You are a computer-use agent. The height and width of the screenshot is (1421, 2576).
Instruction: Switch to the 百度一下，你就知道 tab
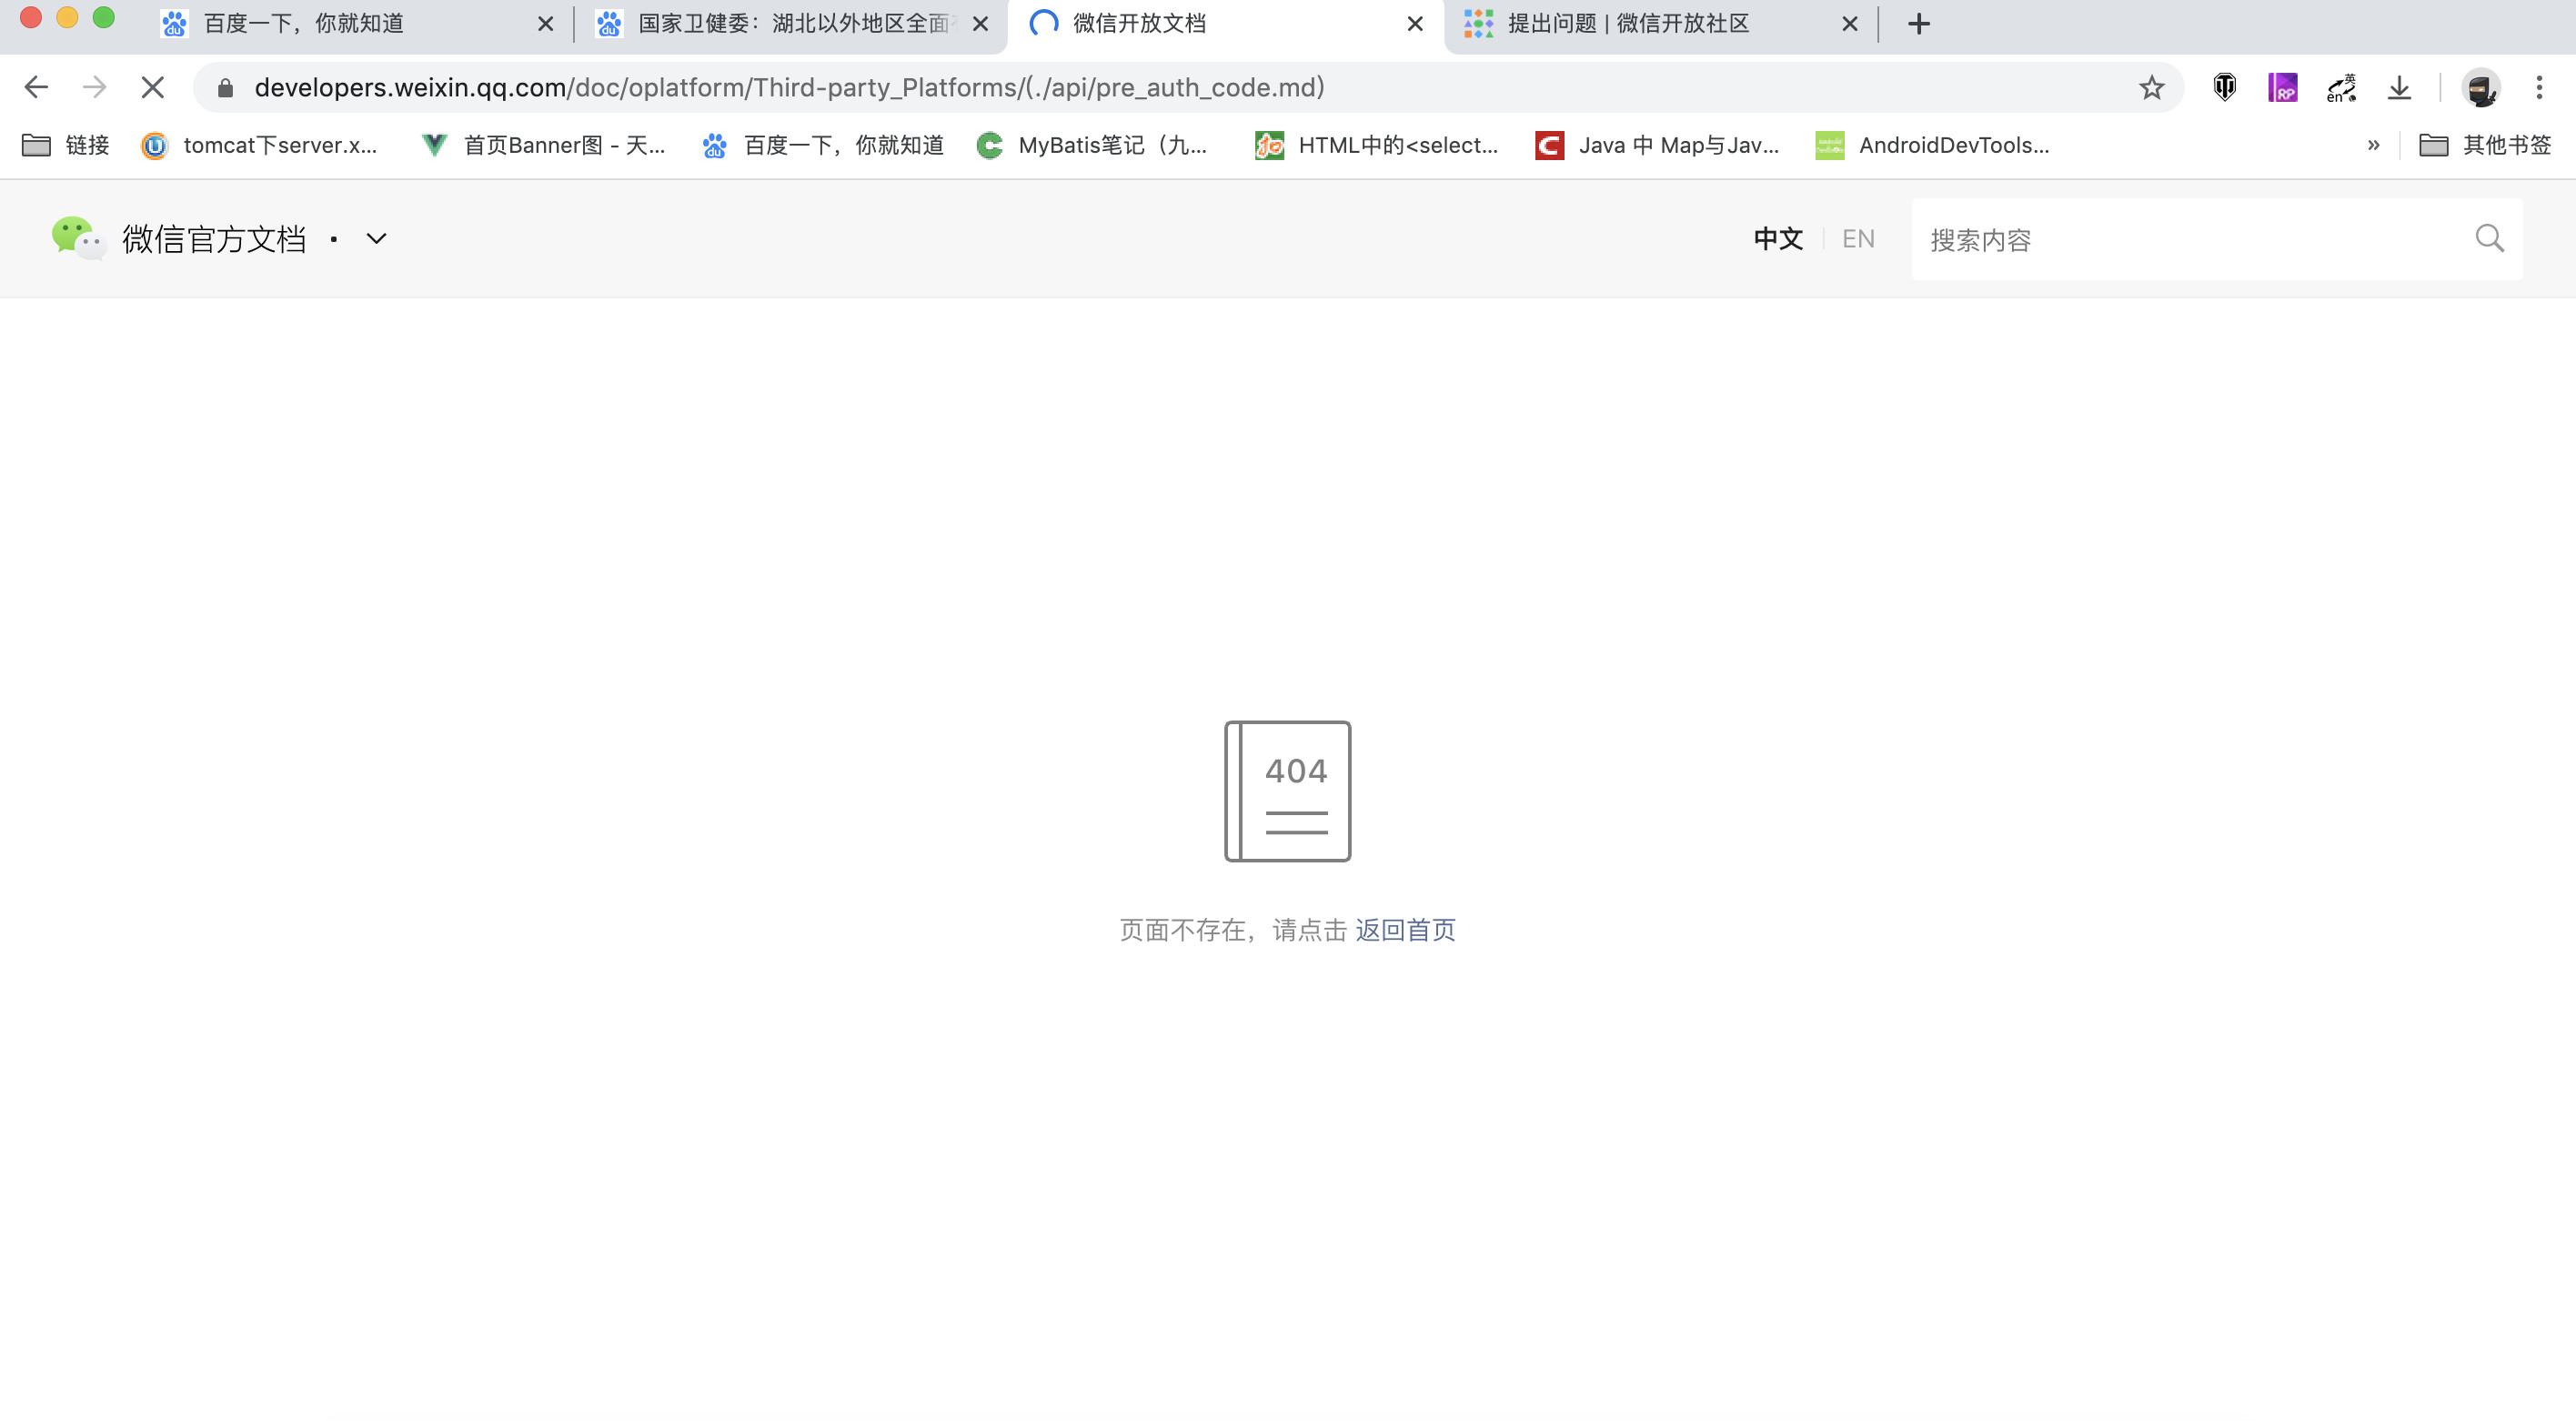(304, 24)
